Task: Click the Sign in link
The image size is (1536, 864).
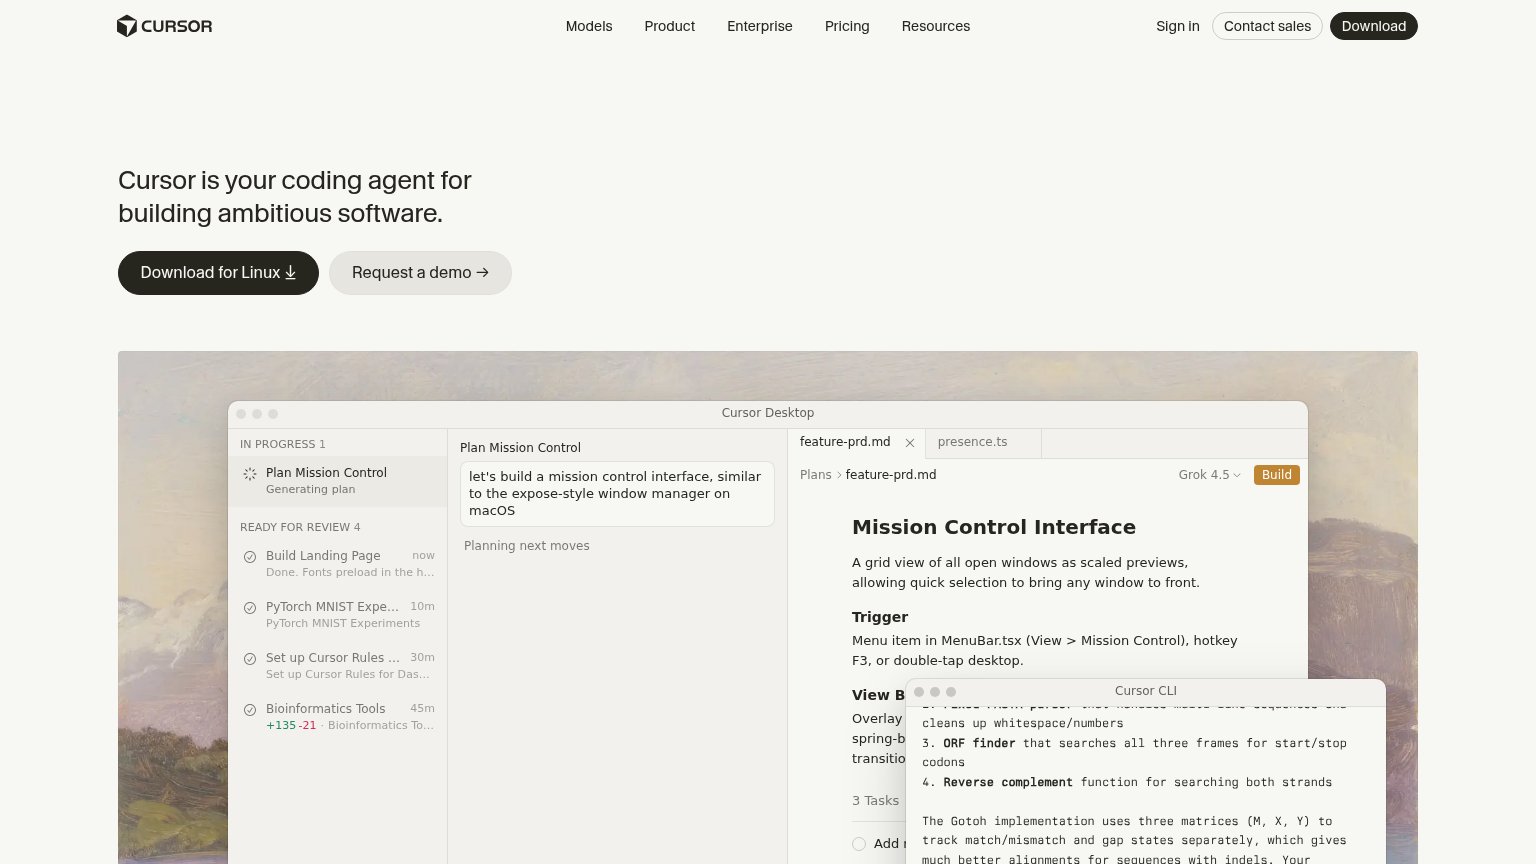Action: pos(1178,26)
